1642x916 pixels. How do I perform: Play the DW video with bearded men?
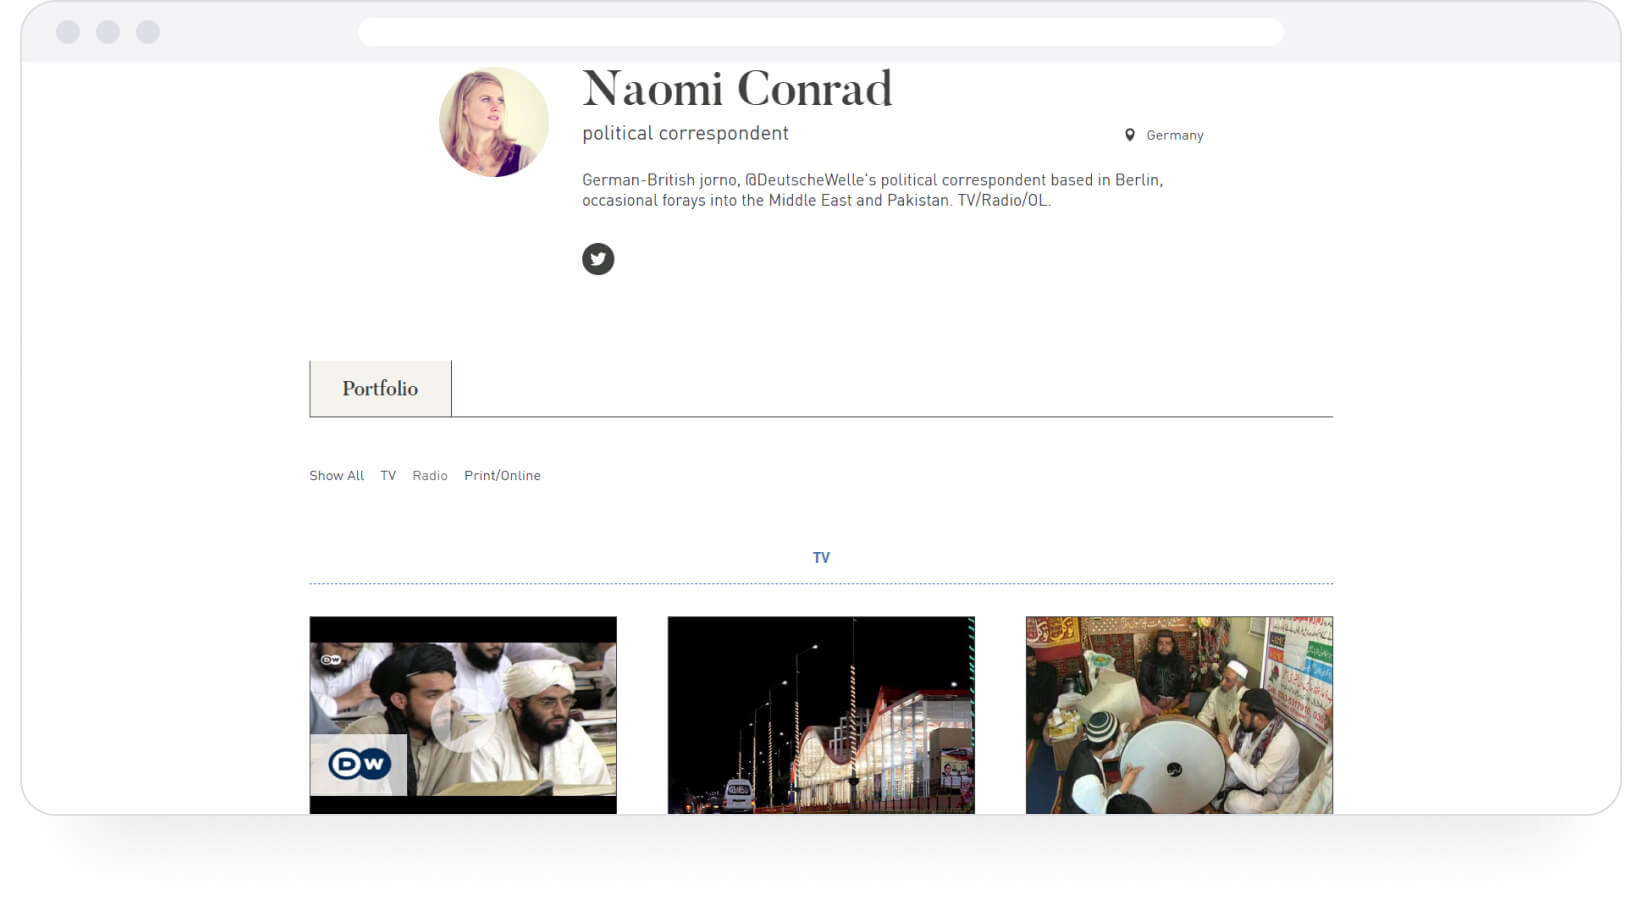click(x=462, y=718)
